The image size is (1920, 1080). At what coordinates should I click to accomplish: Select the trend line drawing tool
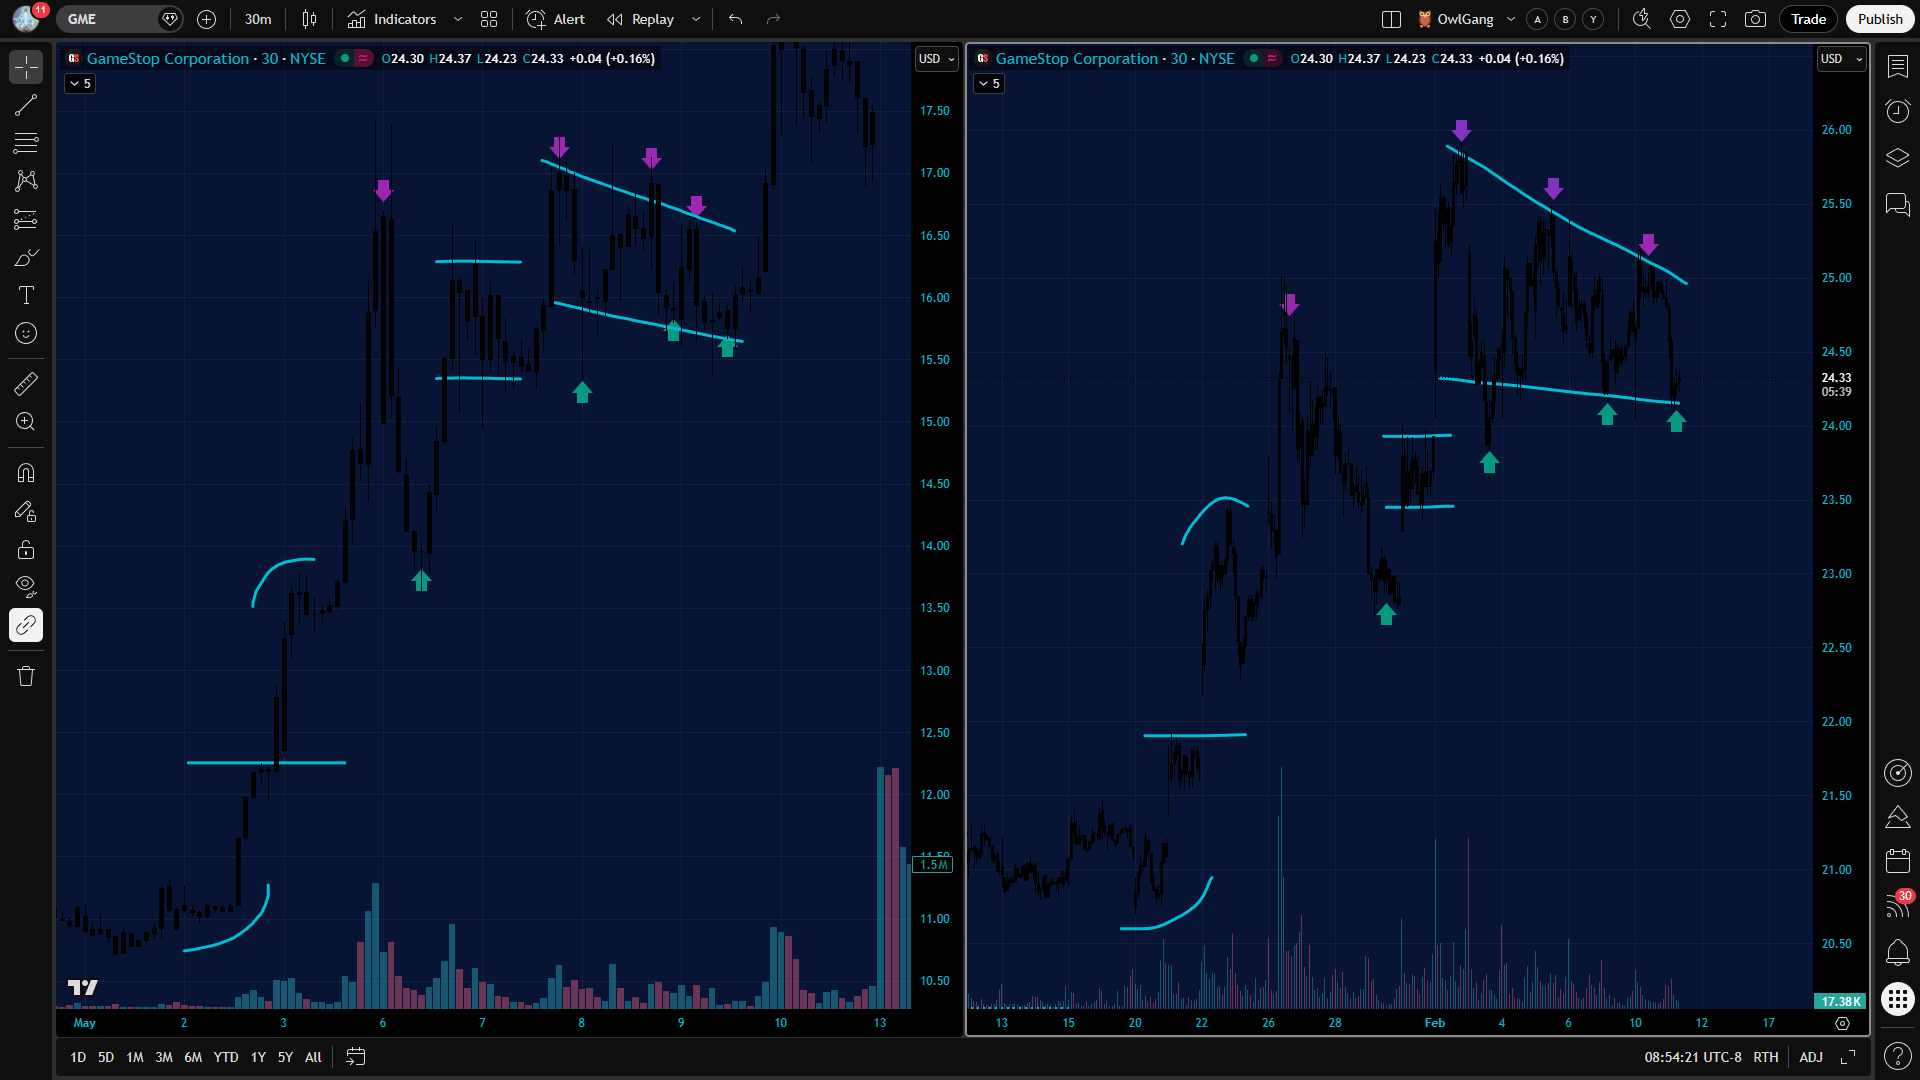click(26, 105)
